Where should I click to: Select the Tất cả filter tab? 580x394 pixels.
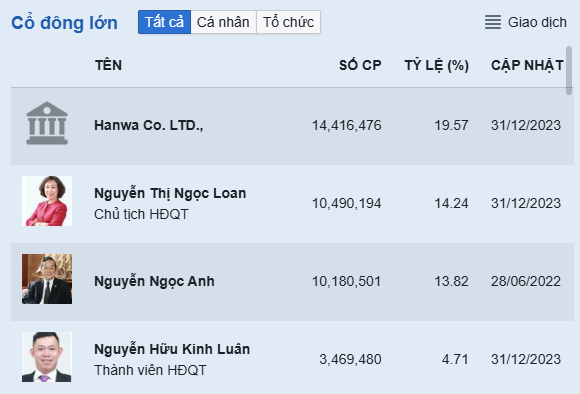coord(164,22)
